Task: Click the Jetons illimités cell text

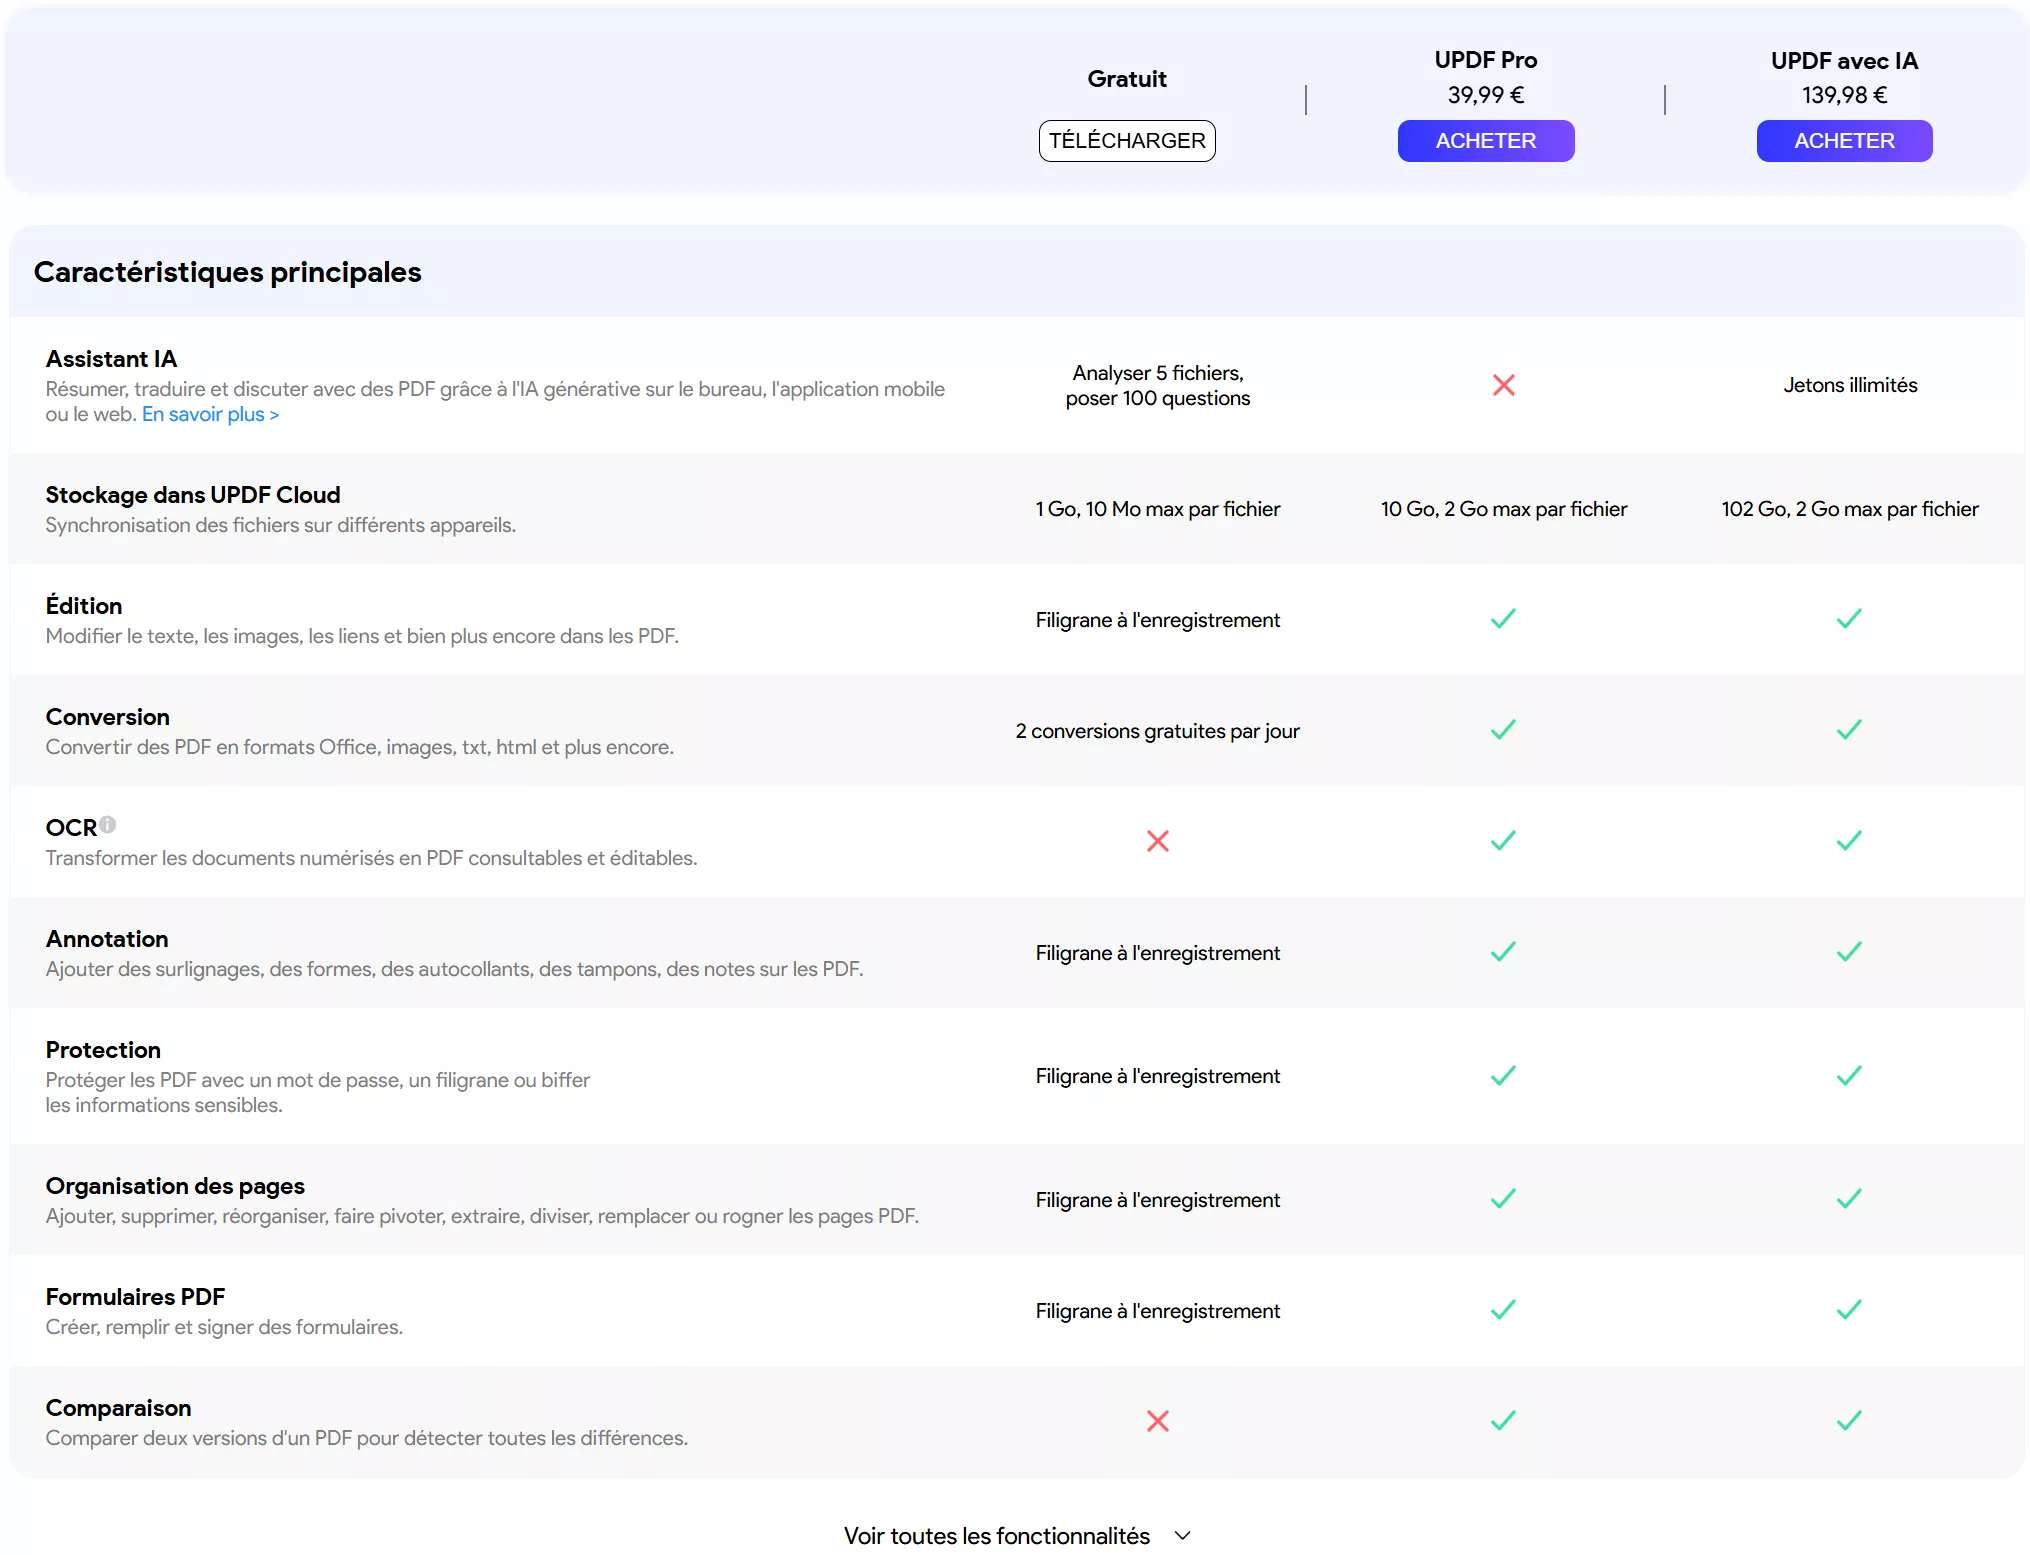Action: click(x=1849, y=385)
